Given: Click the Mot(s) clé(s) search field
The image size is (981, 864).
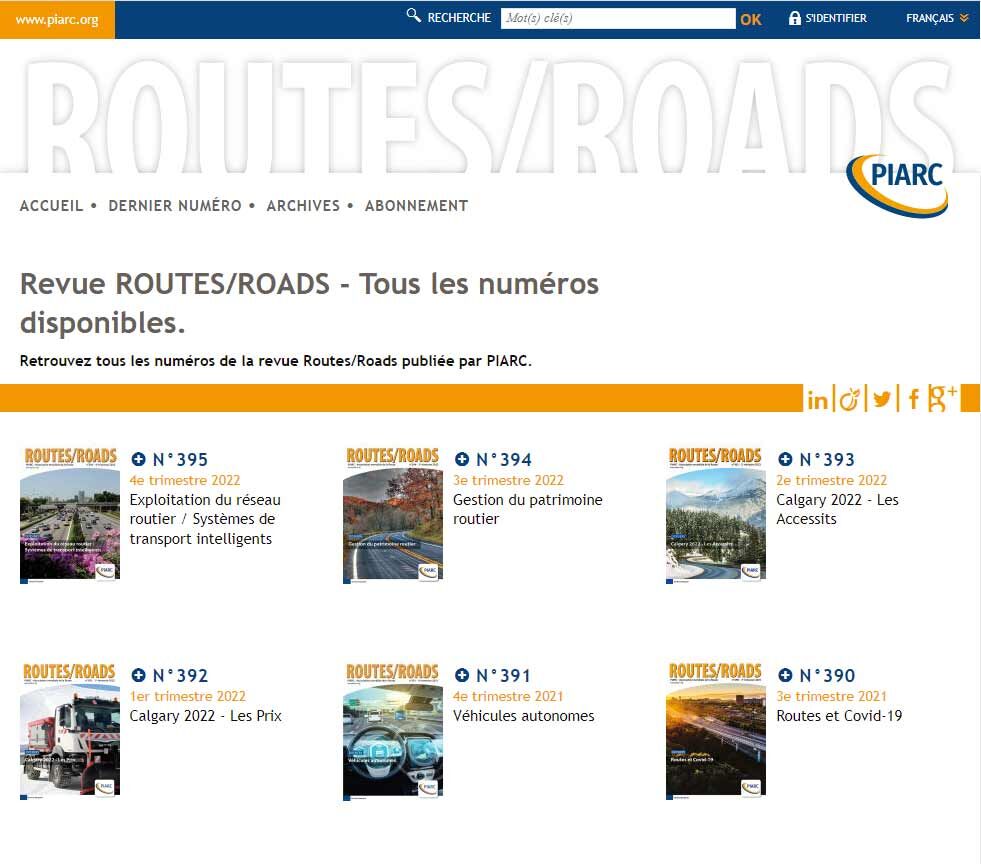Looking at the screenshot, I should pyautogui.click(x=618, y=18).
